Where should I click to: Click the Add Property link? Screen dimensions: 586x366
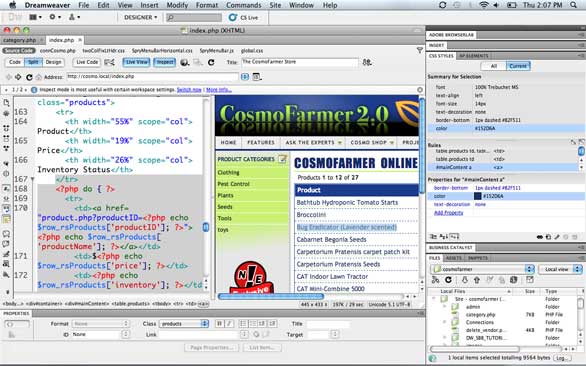(x=448, y=213)
